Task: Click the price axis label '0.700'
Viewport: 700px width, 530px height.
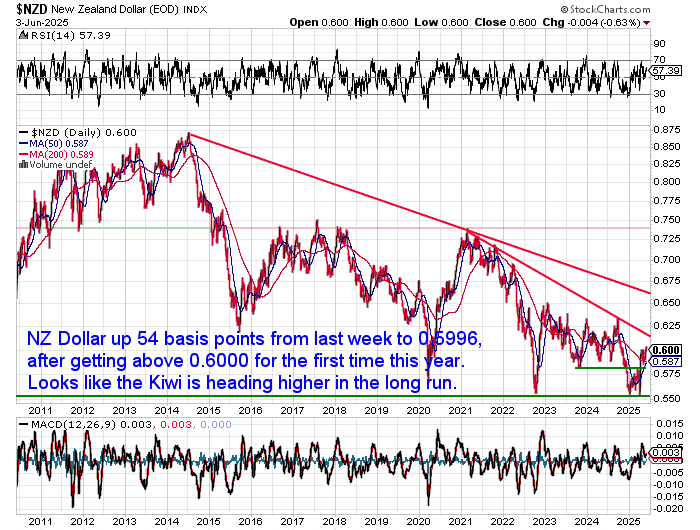Action: coord(667,259)
